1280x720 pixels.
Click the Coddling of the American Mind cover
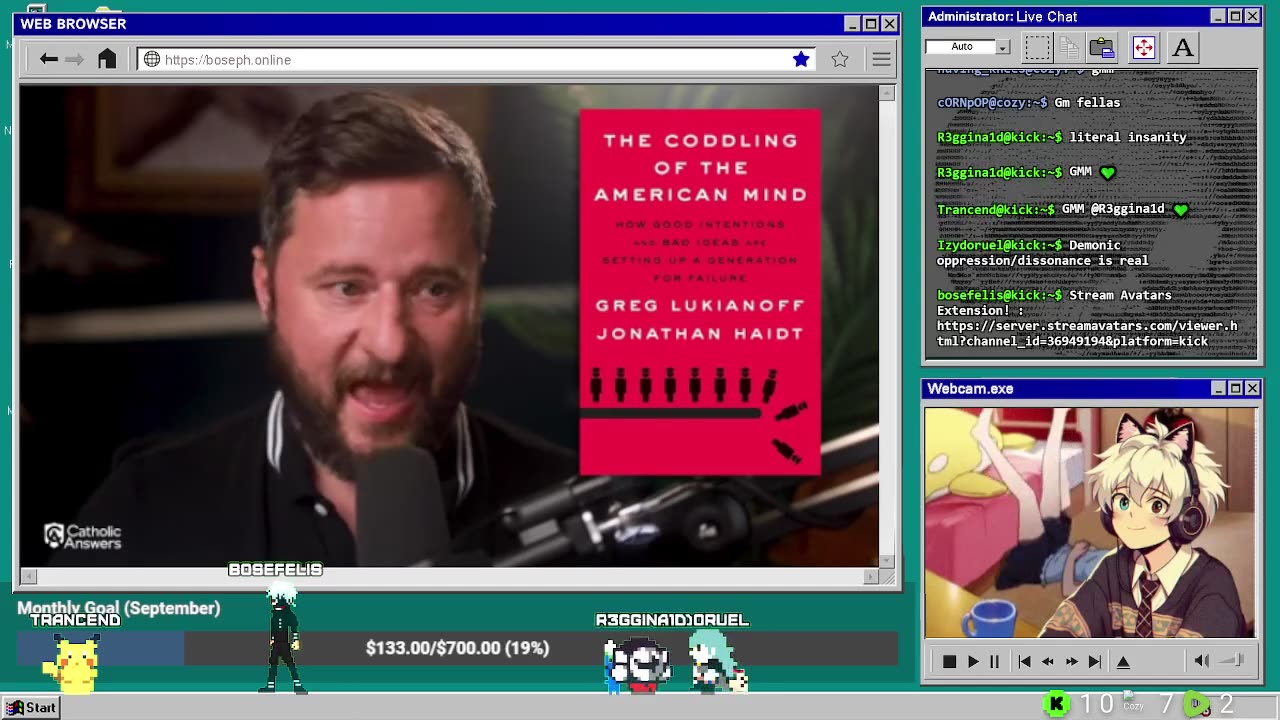[700, 292]
